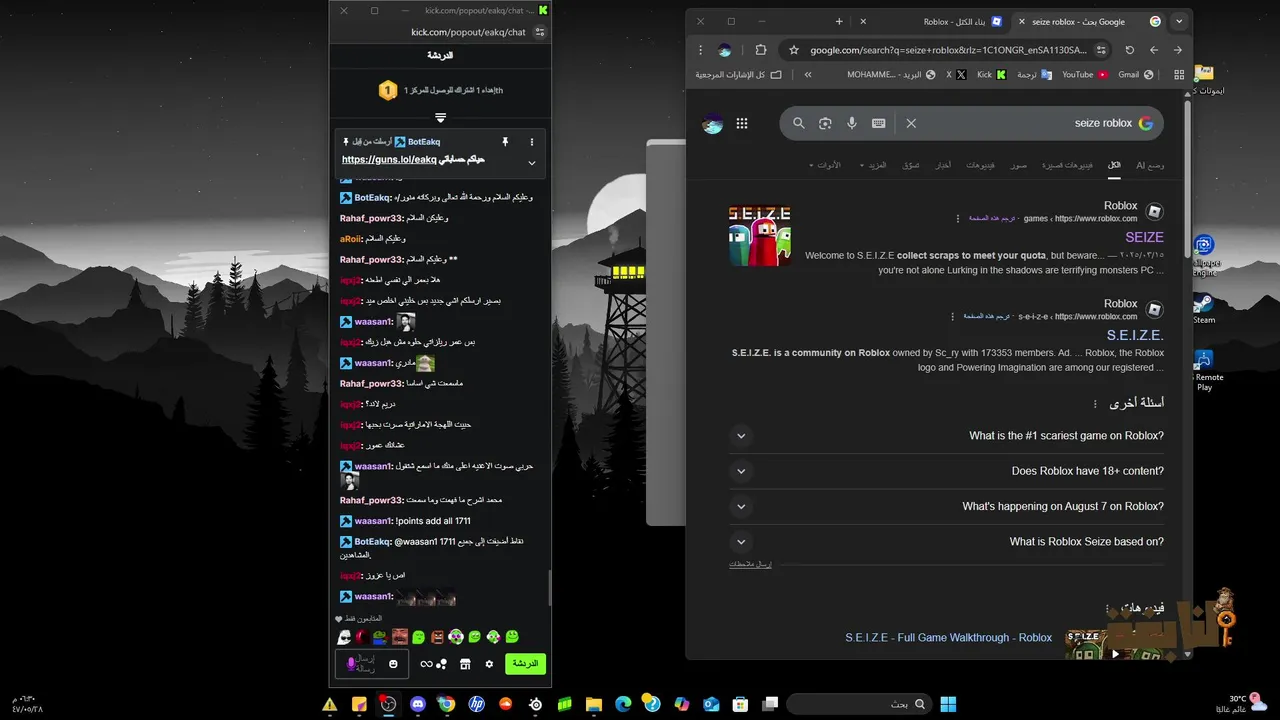
Task: Open the المزيد more dropdown
Action: point(874,165)
